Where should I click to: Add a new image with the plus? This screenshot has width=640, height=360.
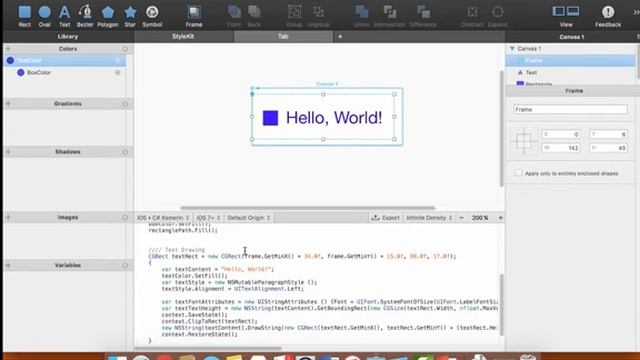8,218
